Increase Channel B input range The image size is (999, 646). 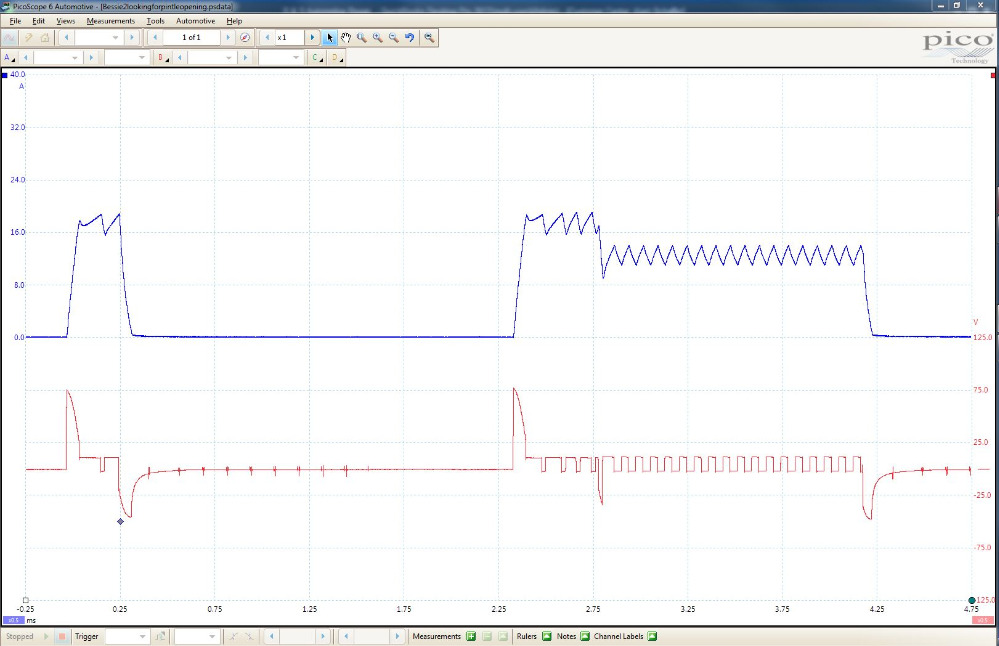tap(245, 58)
